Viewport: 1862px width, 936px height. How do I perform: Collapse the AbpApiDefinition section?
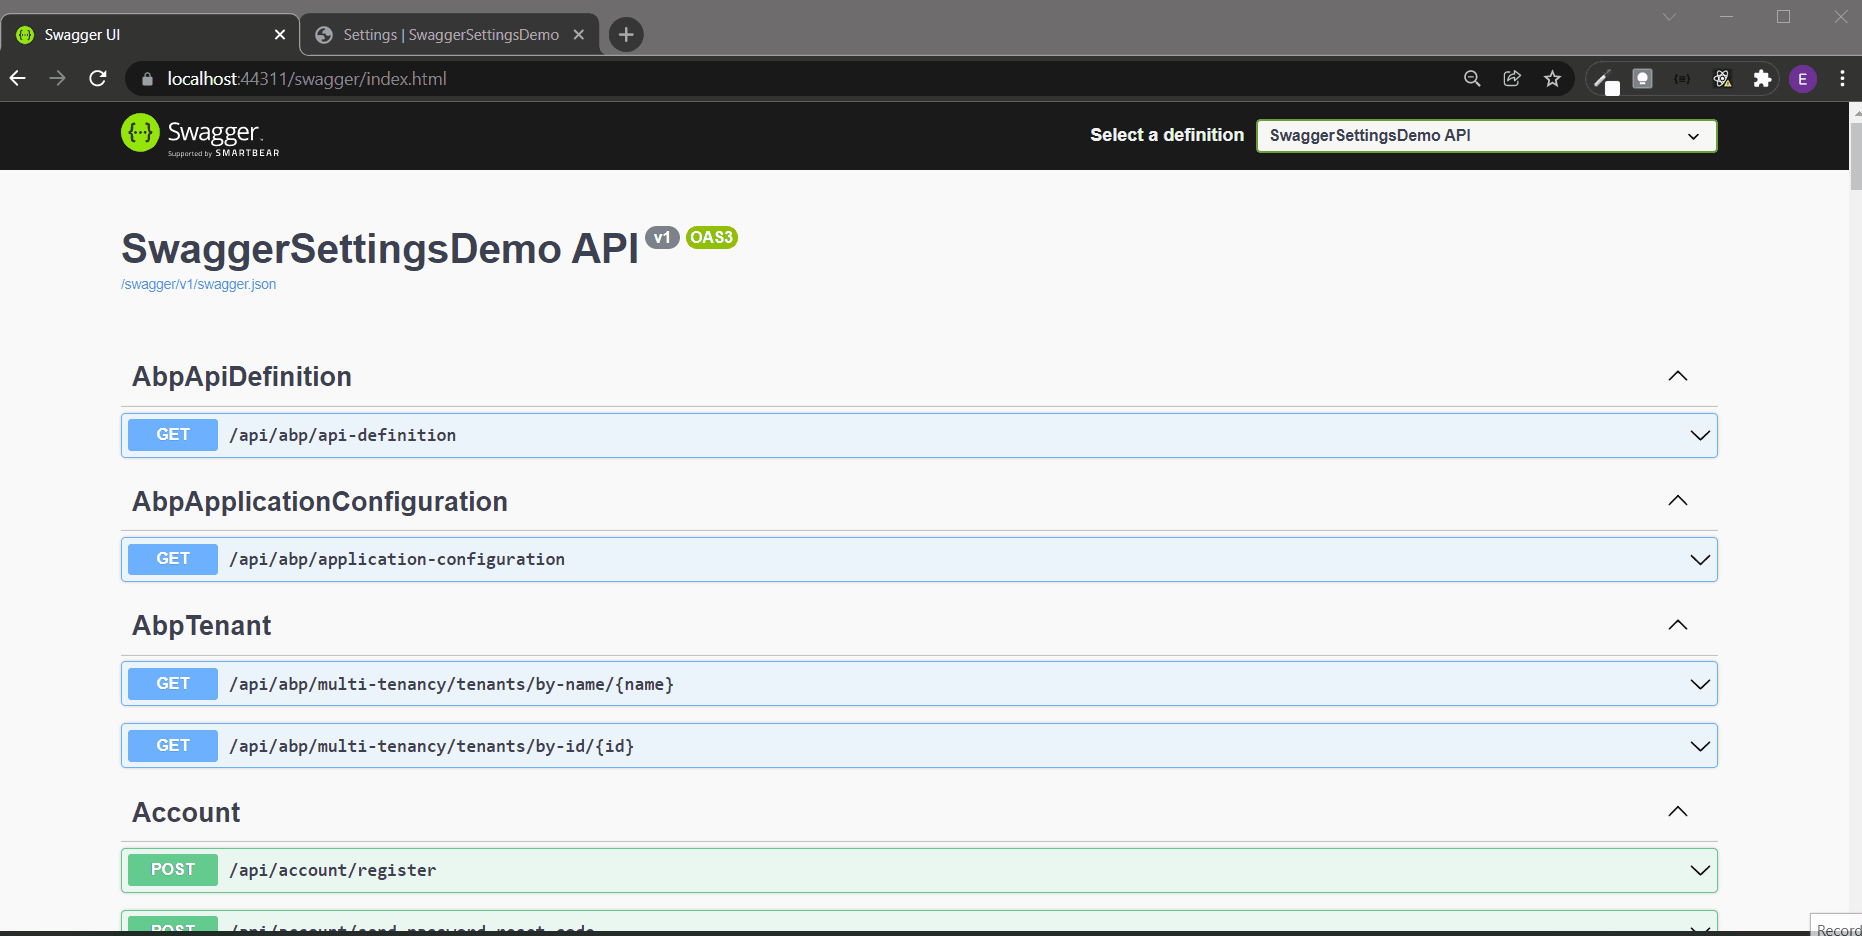coord(1678,376)
